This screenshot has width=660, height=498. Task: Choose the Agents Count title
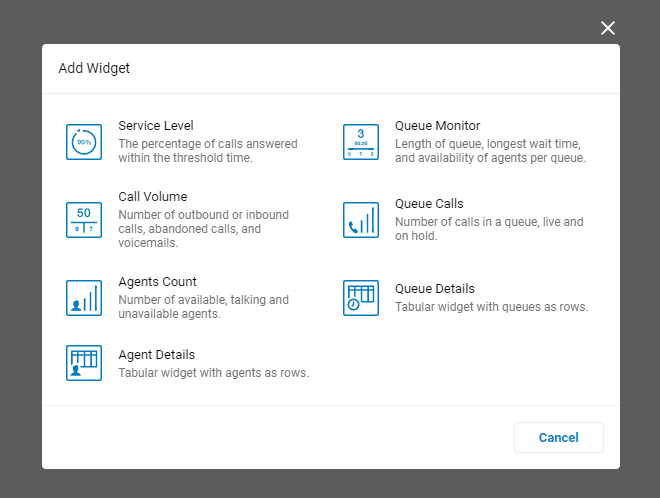point(158,282)
